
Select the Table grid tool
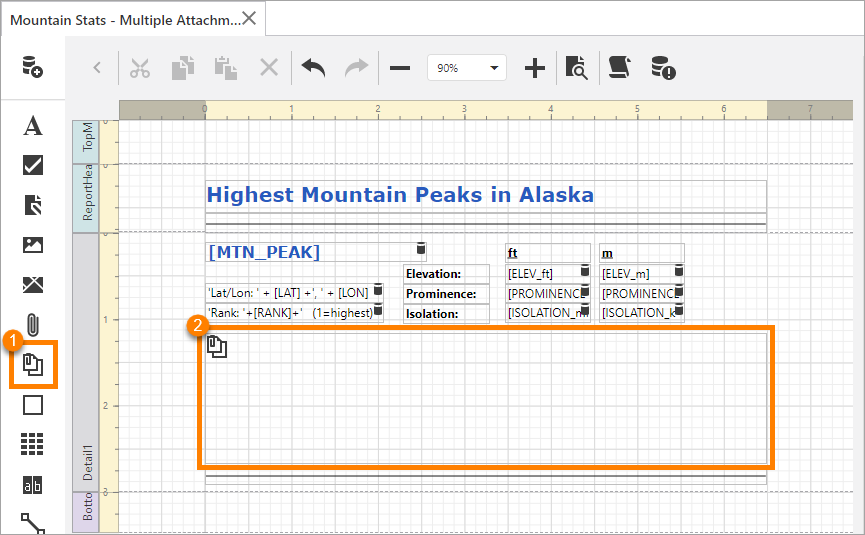[x=32, y=444]
